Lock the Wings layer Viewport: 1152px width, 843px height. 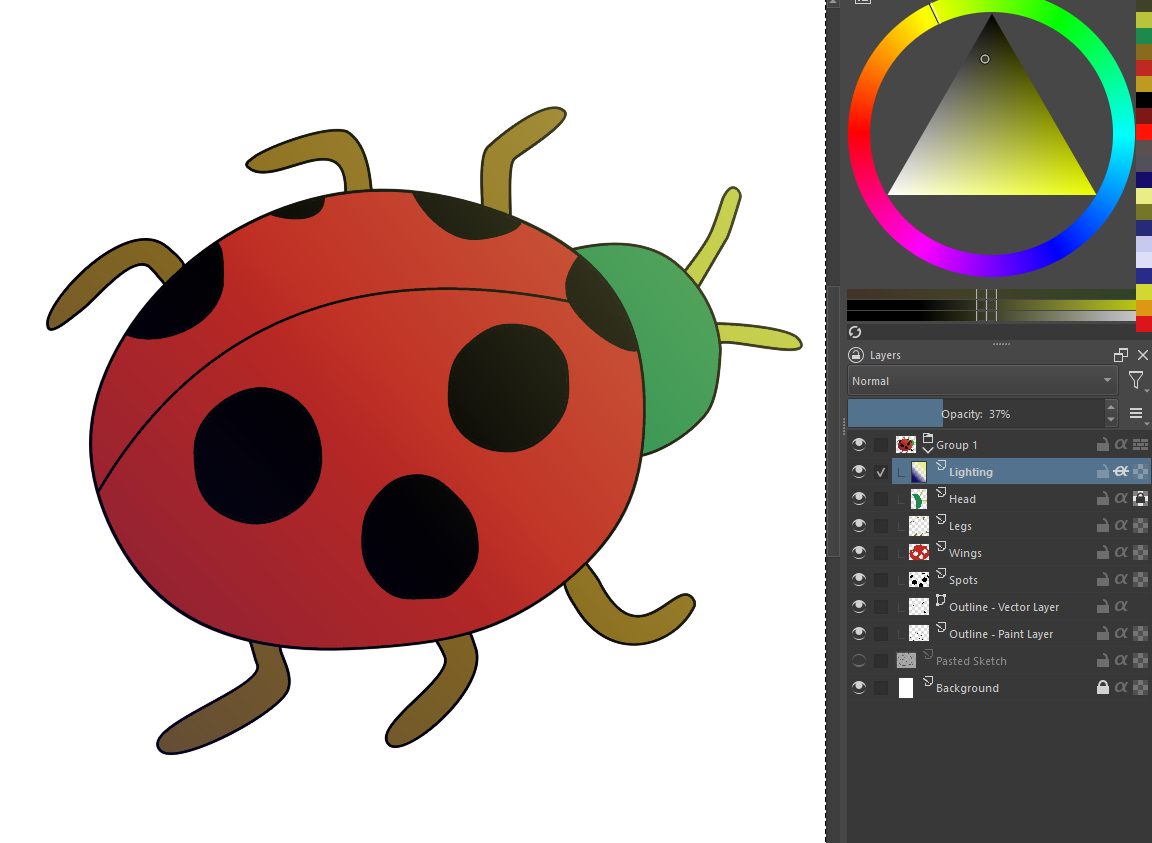[1102, 553]
